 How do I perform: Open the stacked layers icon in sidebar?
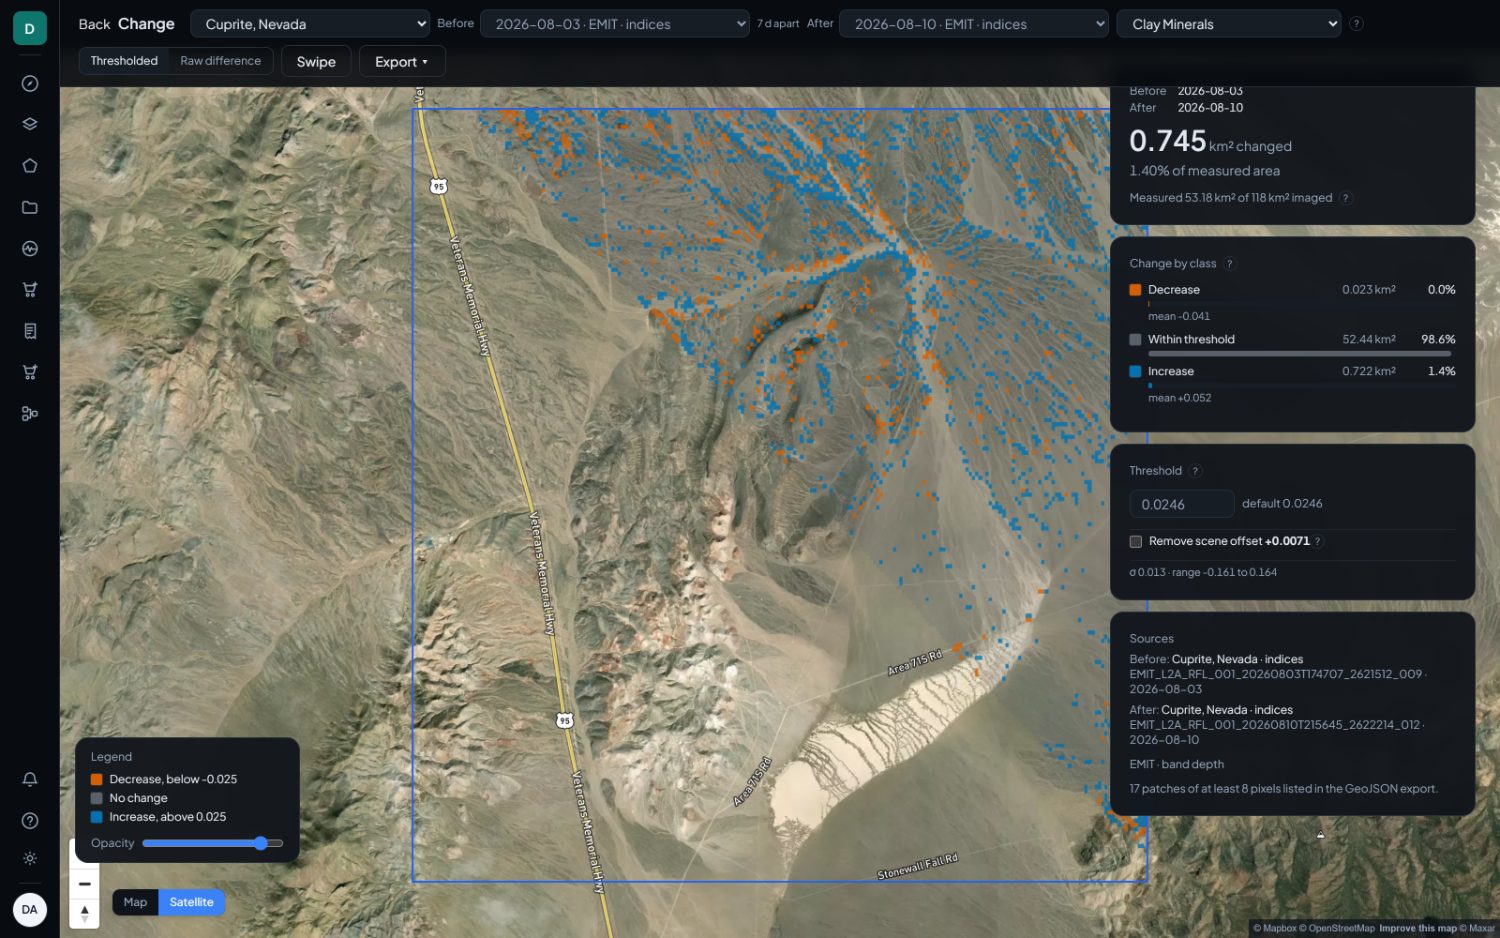(30, 125)
